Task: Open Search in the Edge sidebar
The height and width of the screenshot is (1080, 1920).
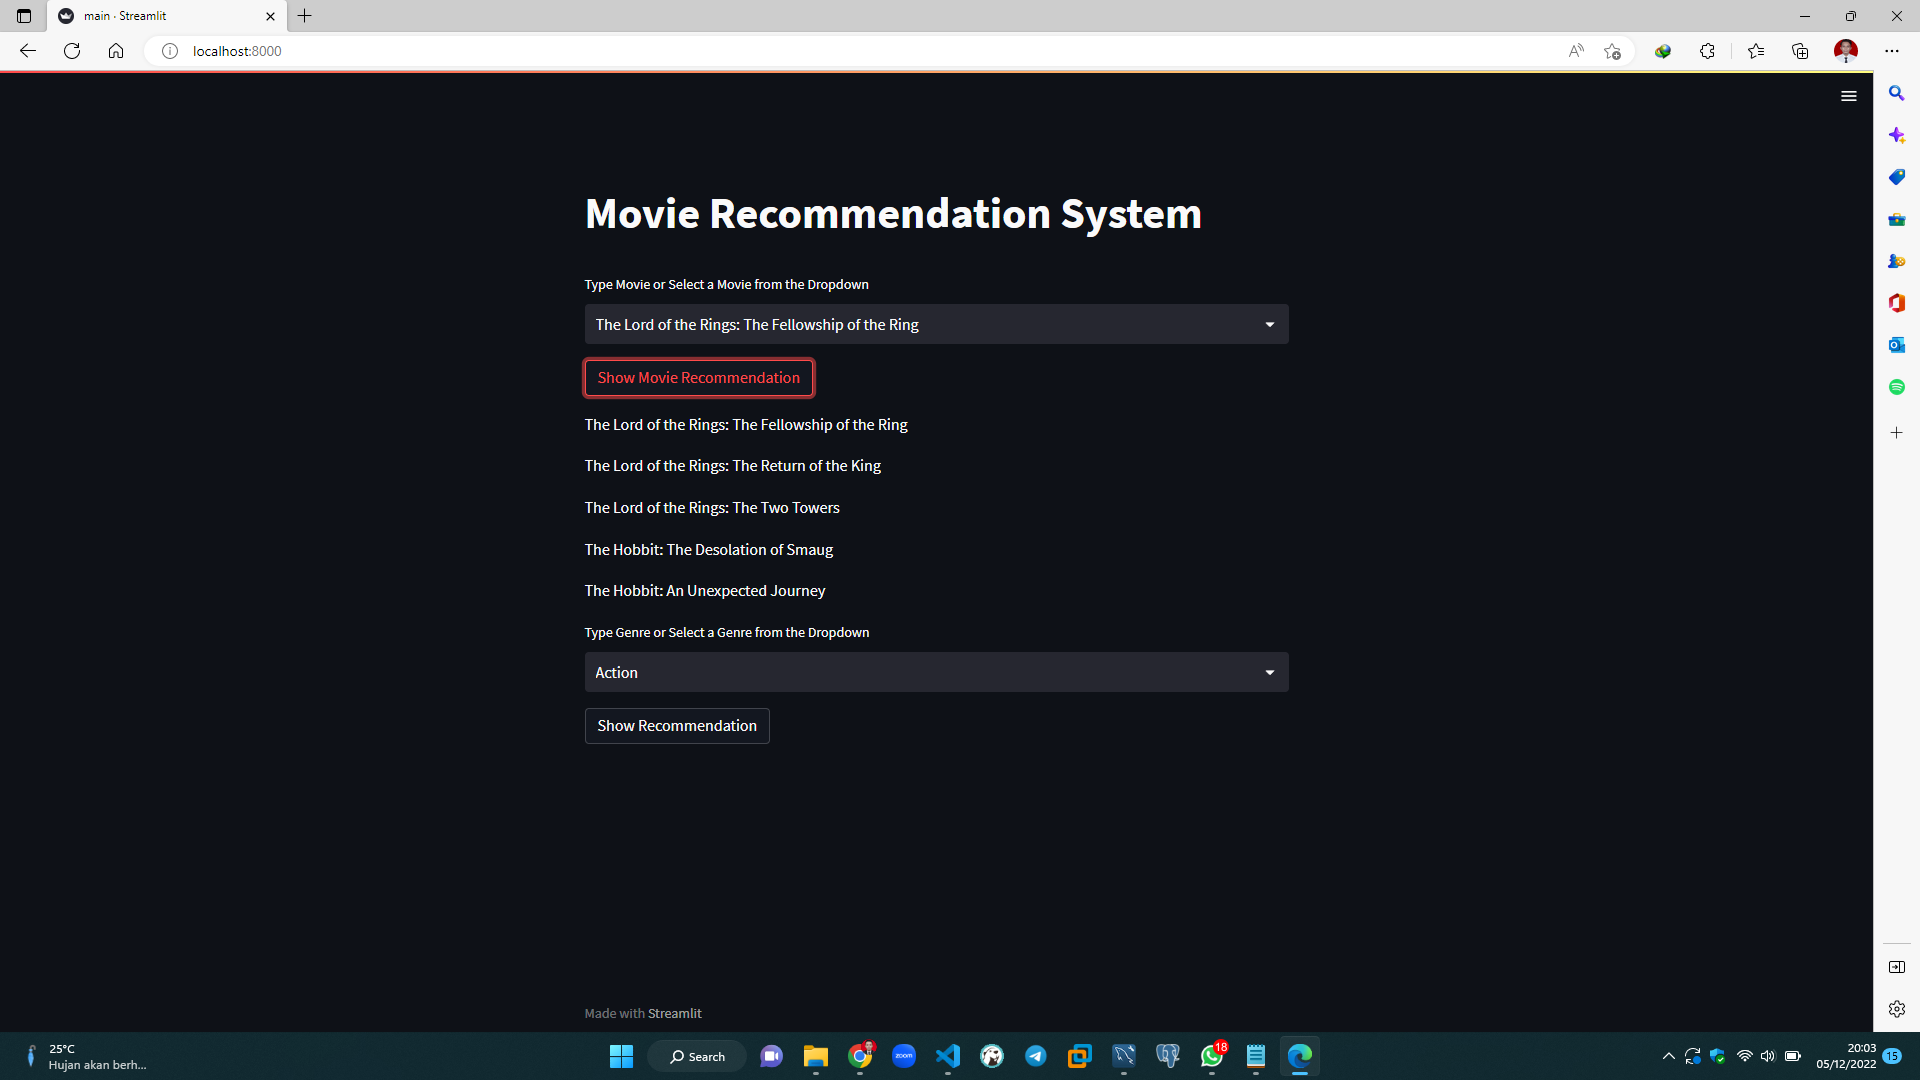Action: pyautogui.click(x=1896, y=93)
